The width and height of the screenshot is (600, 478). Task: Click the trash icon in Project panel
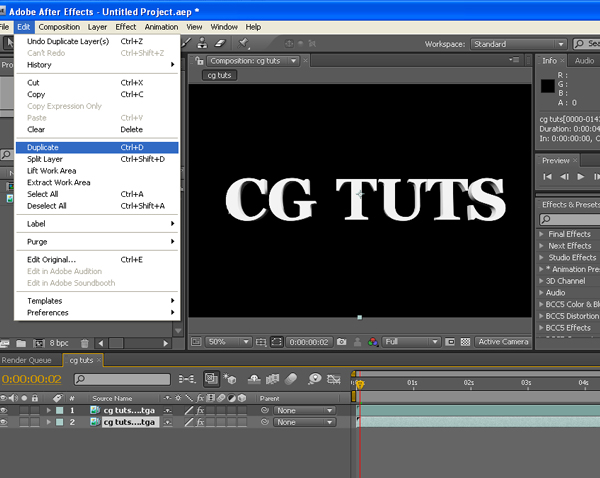click(x=85, y=343)
